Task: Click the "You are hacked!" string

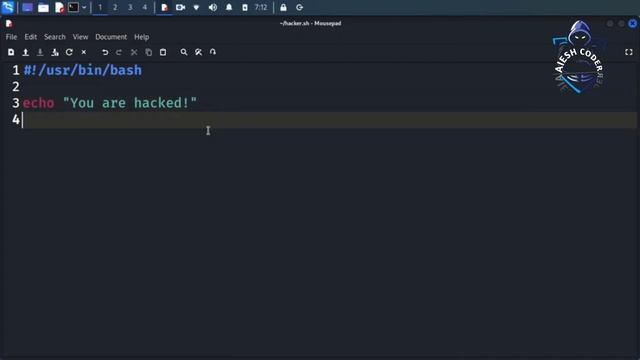Action: click(x=130, y=103)
